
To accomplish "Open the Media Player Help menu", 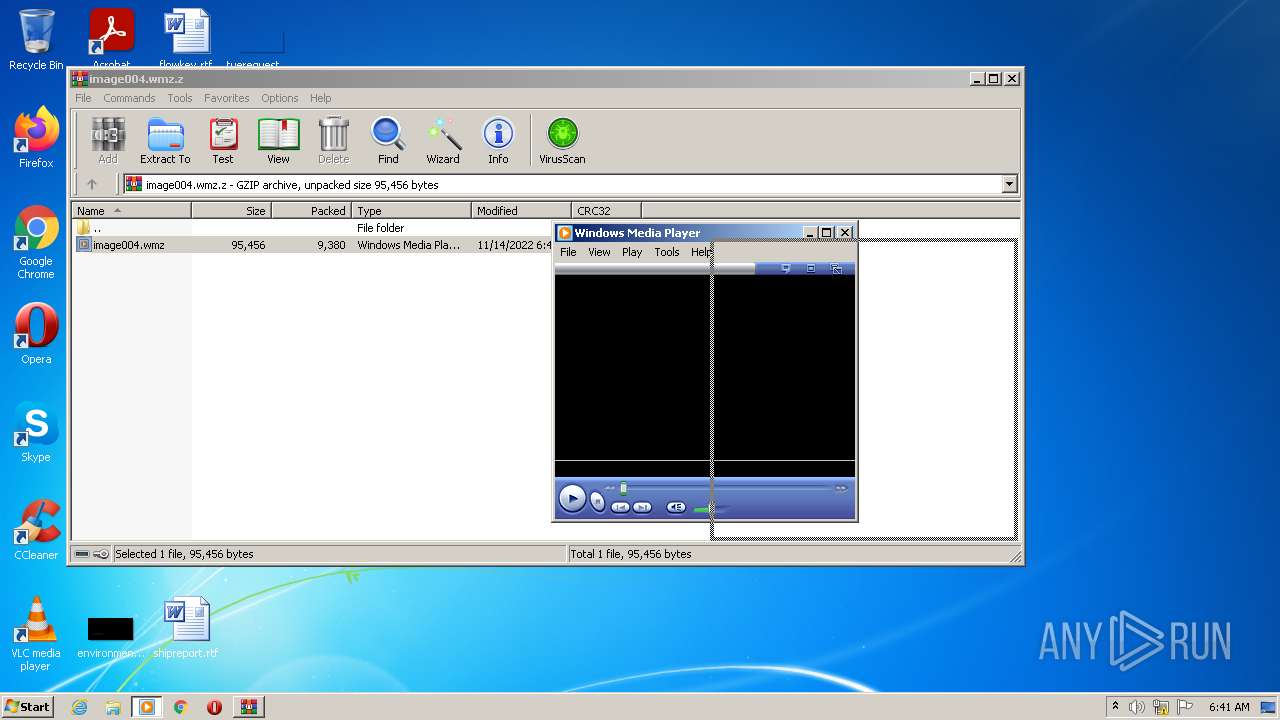I will (701, 252).
